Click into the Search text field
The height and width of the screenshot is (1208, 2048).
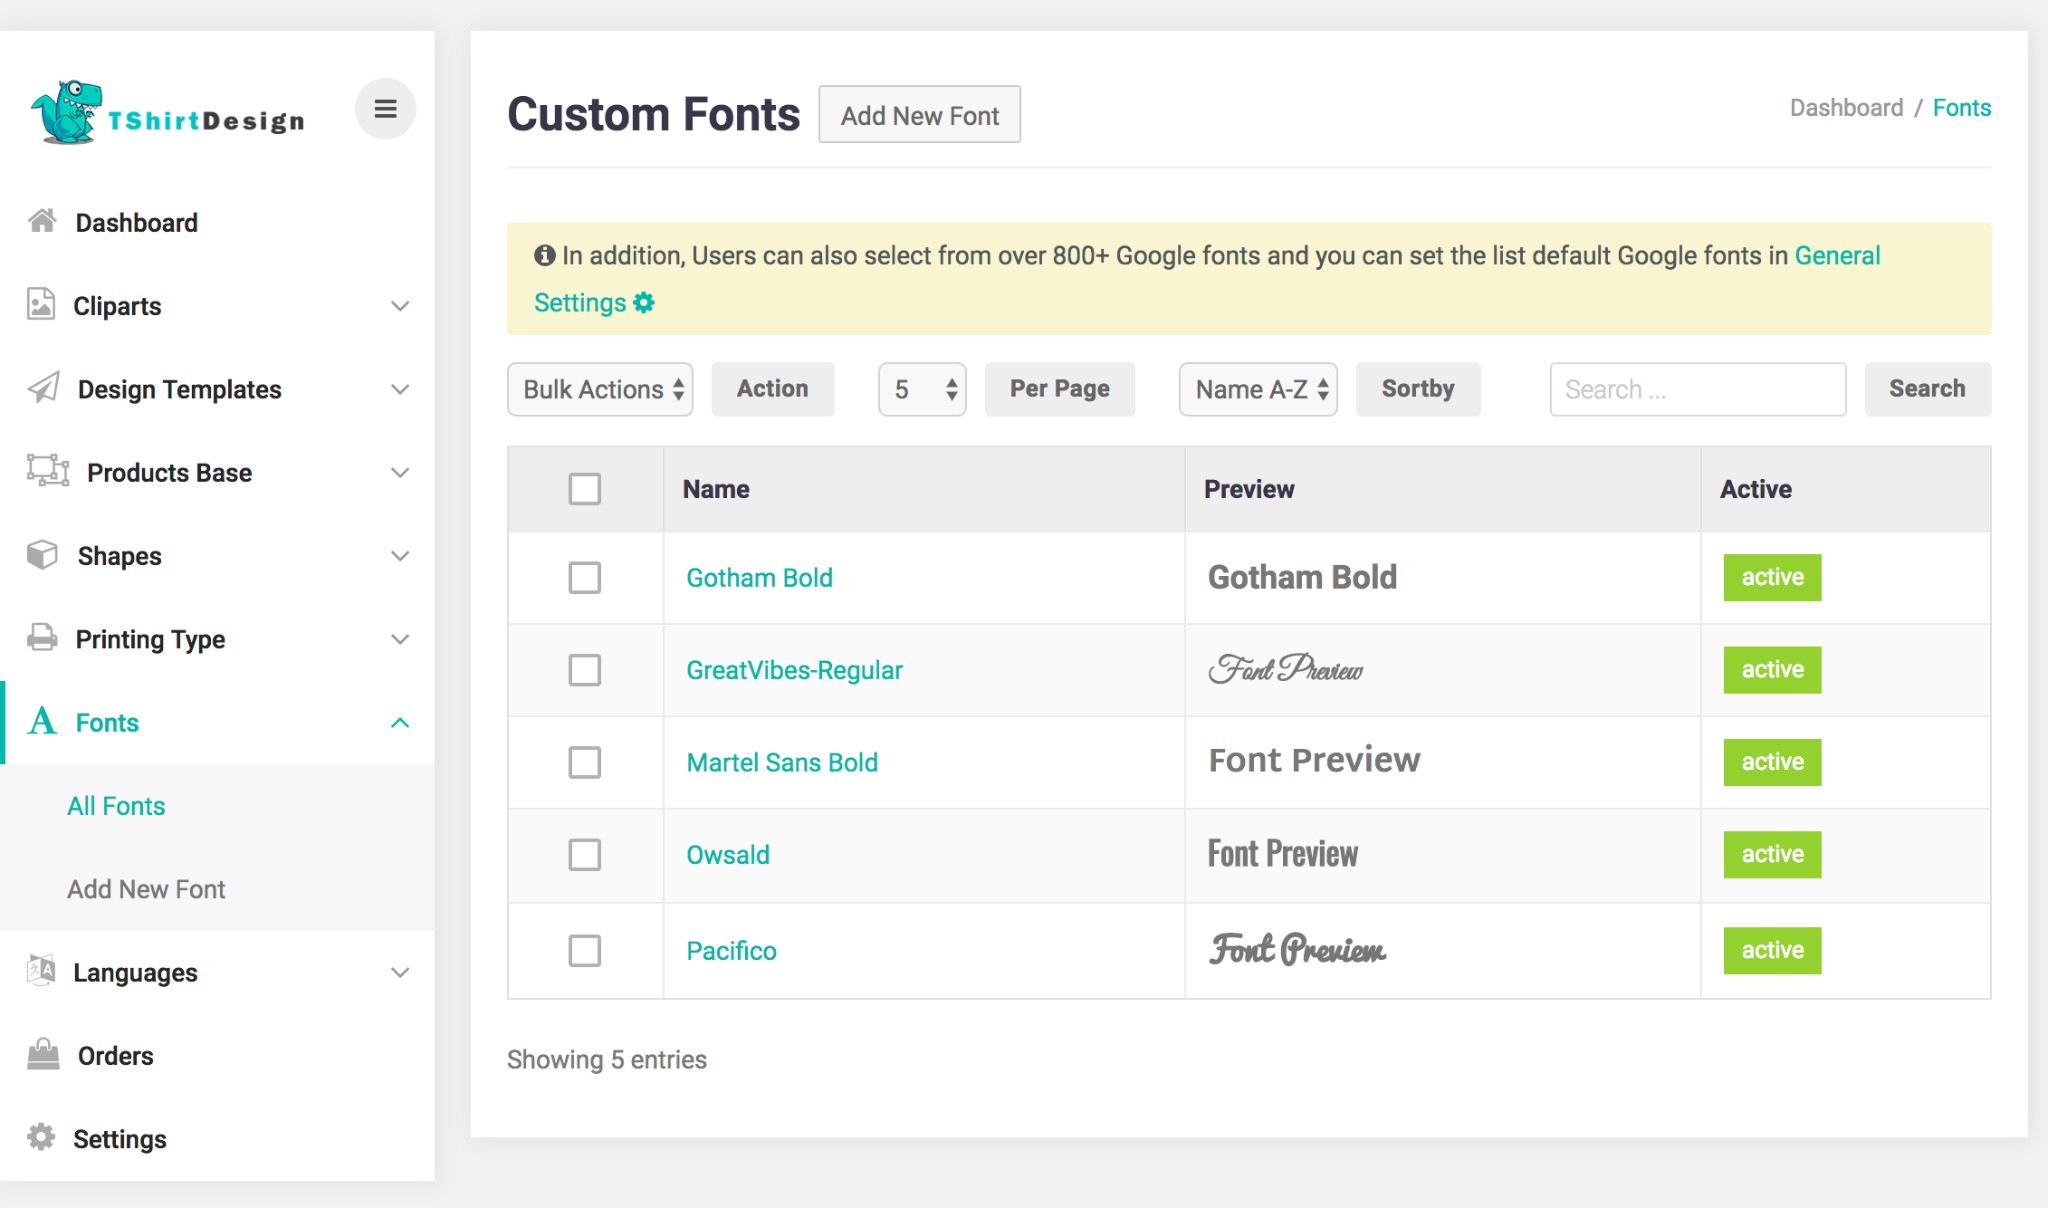pos(1697,389)
